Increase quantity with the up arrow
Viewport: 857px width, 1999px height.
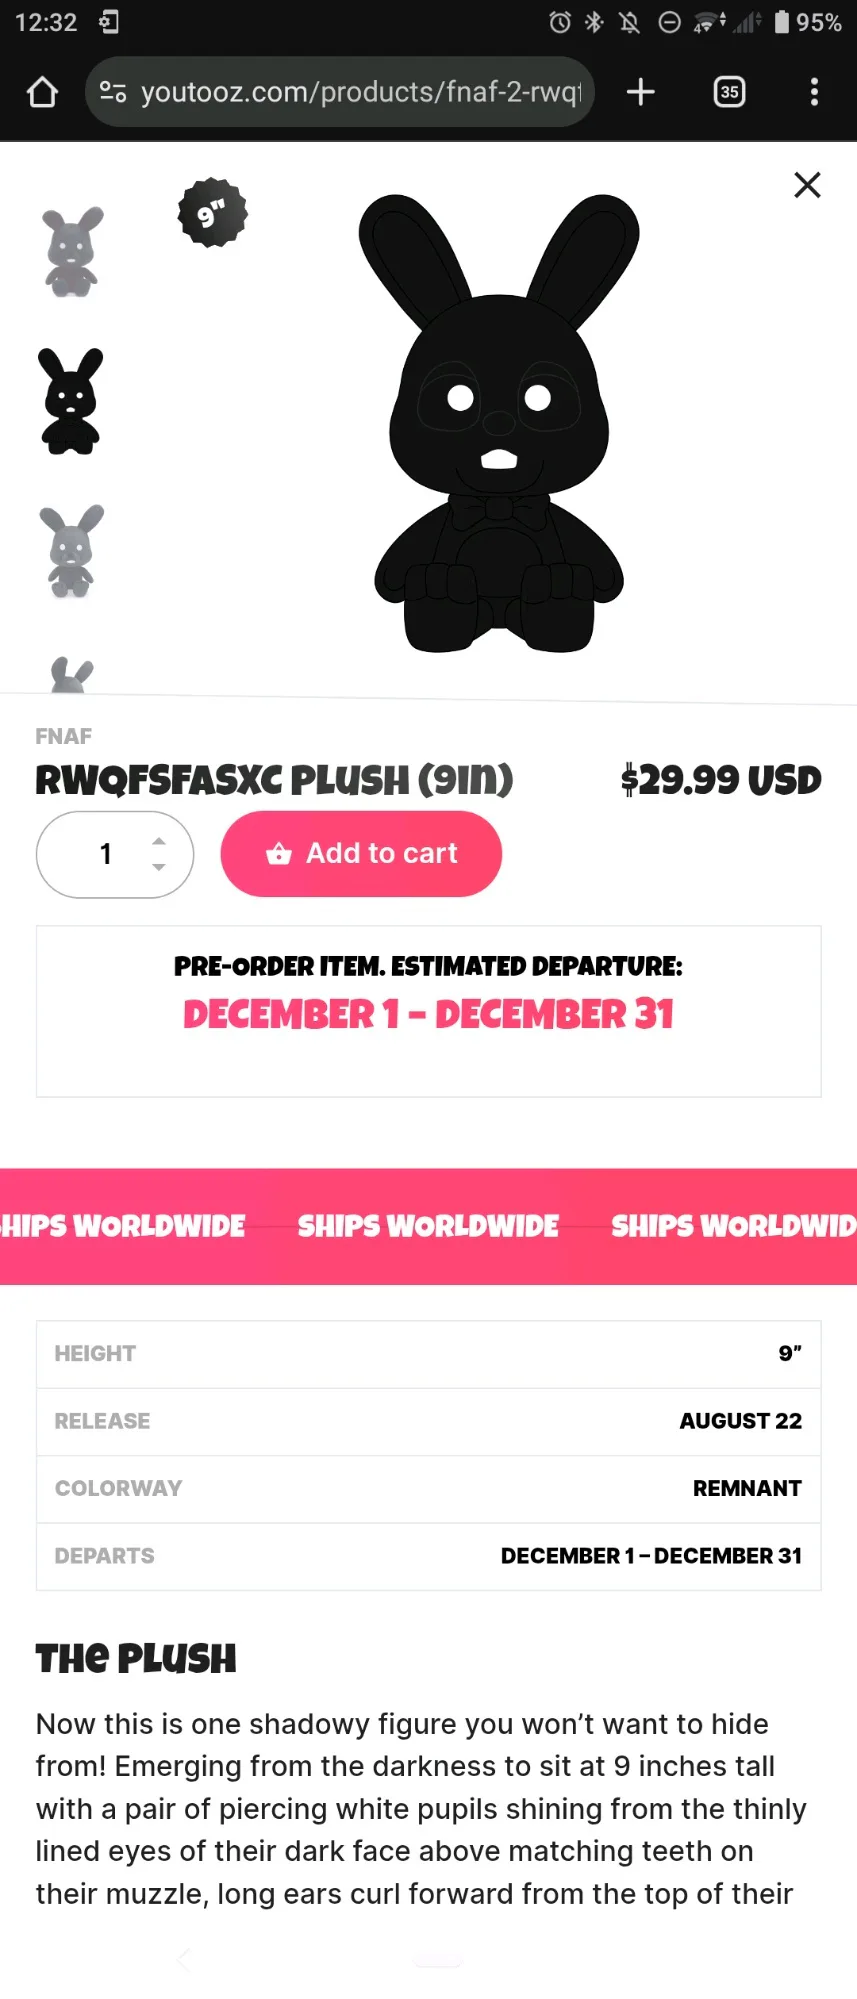(159, 841)
